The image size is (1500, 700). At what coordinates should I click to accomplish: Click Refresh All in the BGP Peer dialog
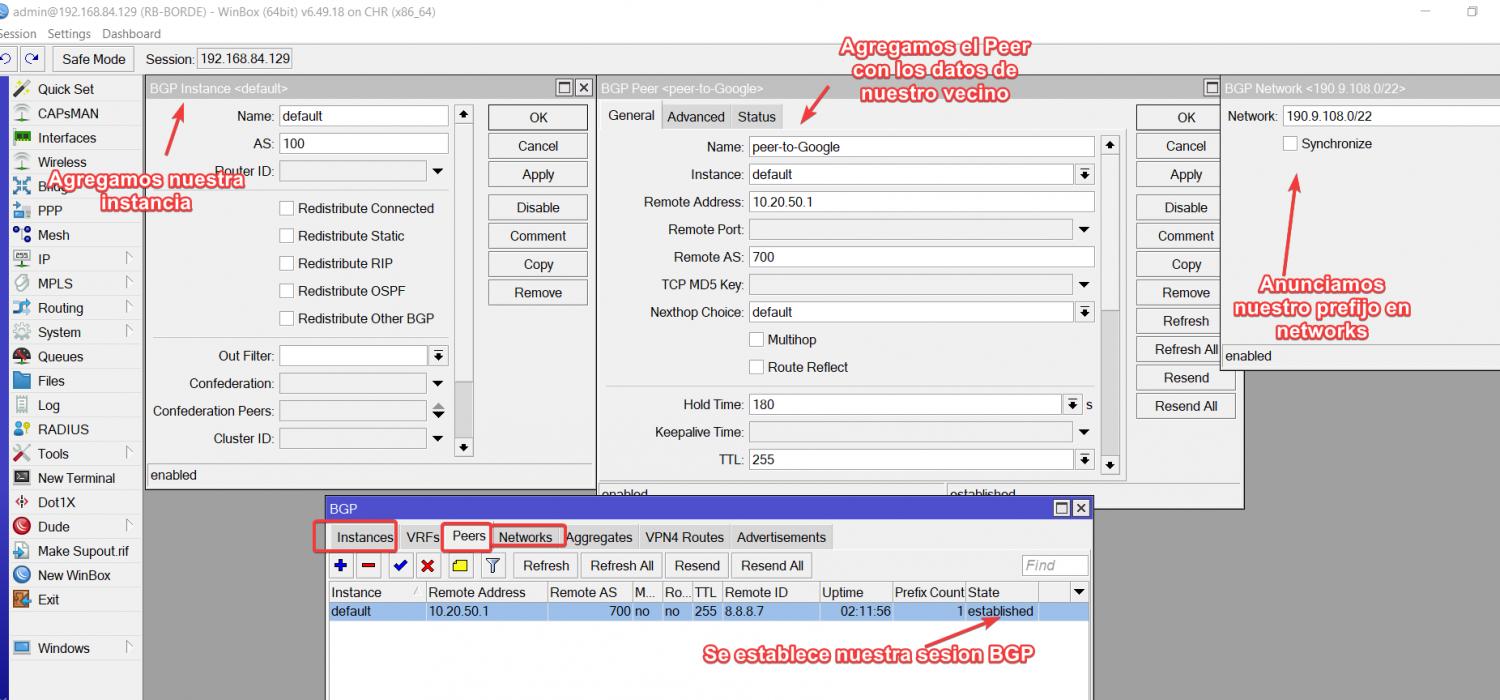point(1185,350)
